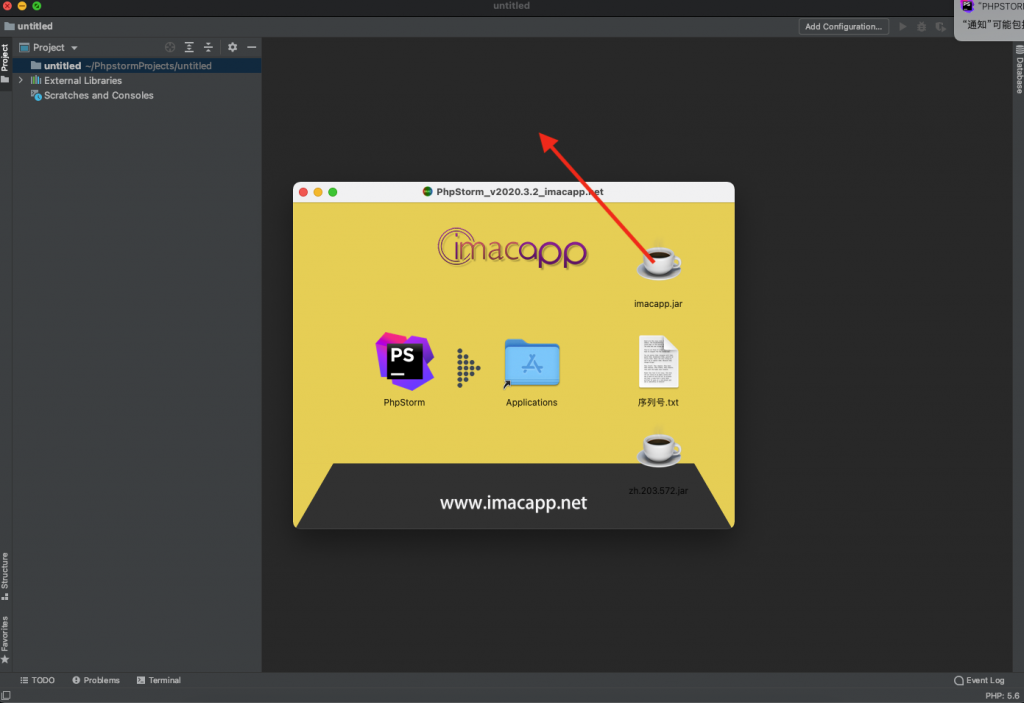Open the Applications folder shortcut

click(532, 363)
